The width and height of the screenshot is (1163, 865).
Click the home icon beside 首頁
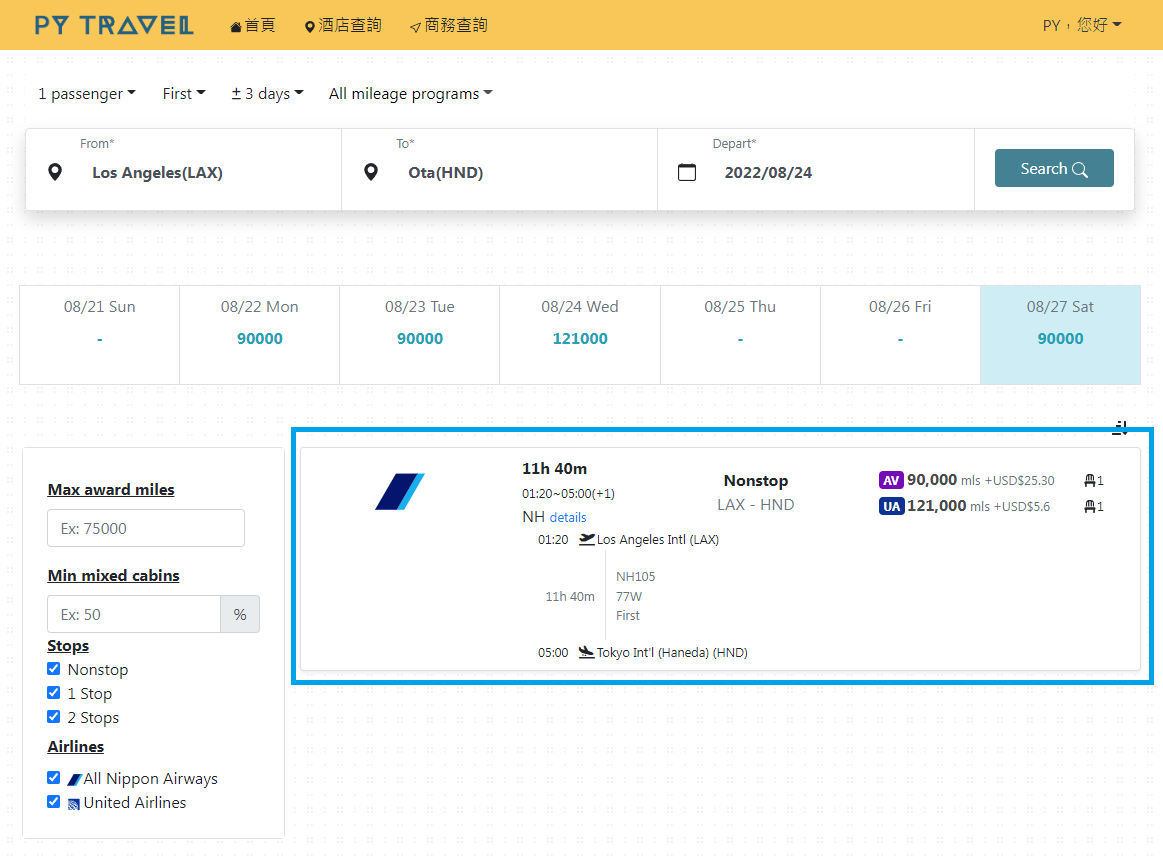pos(236,27)
